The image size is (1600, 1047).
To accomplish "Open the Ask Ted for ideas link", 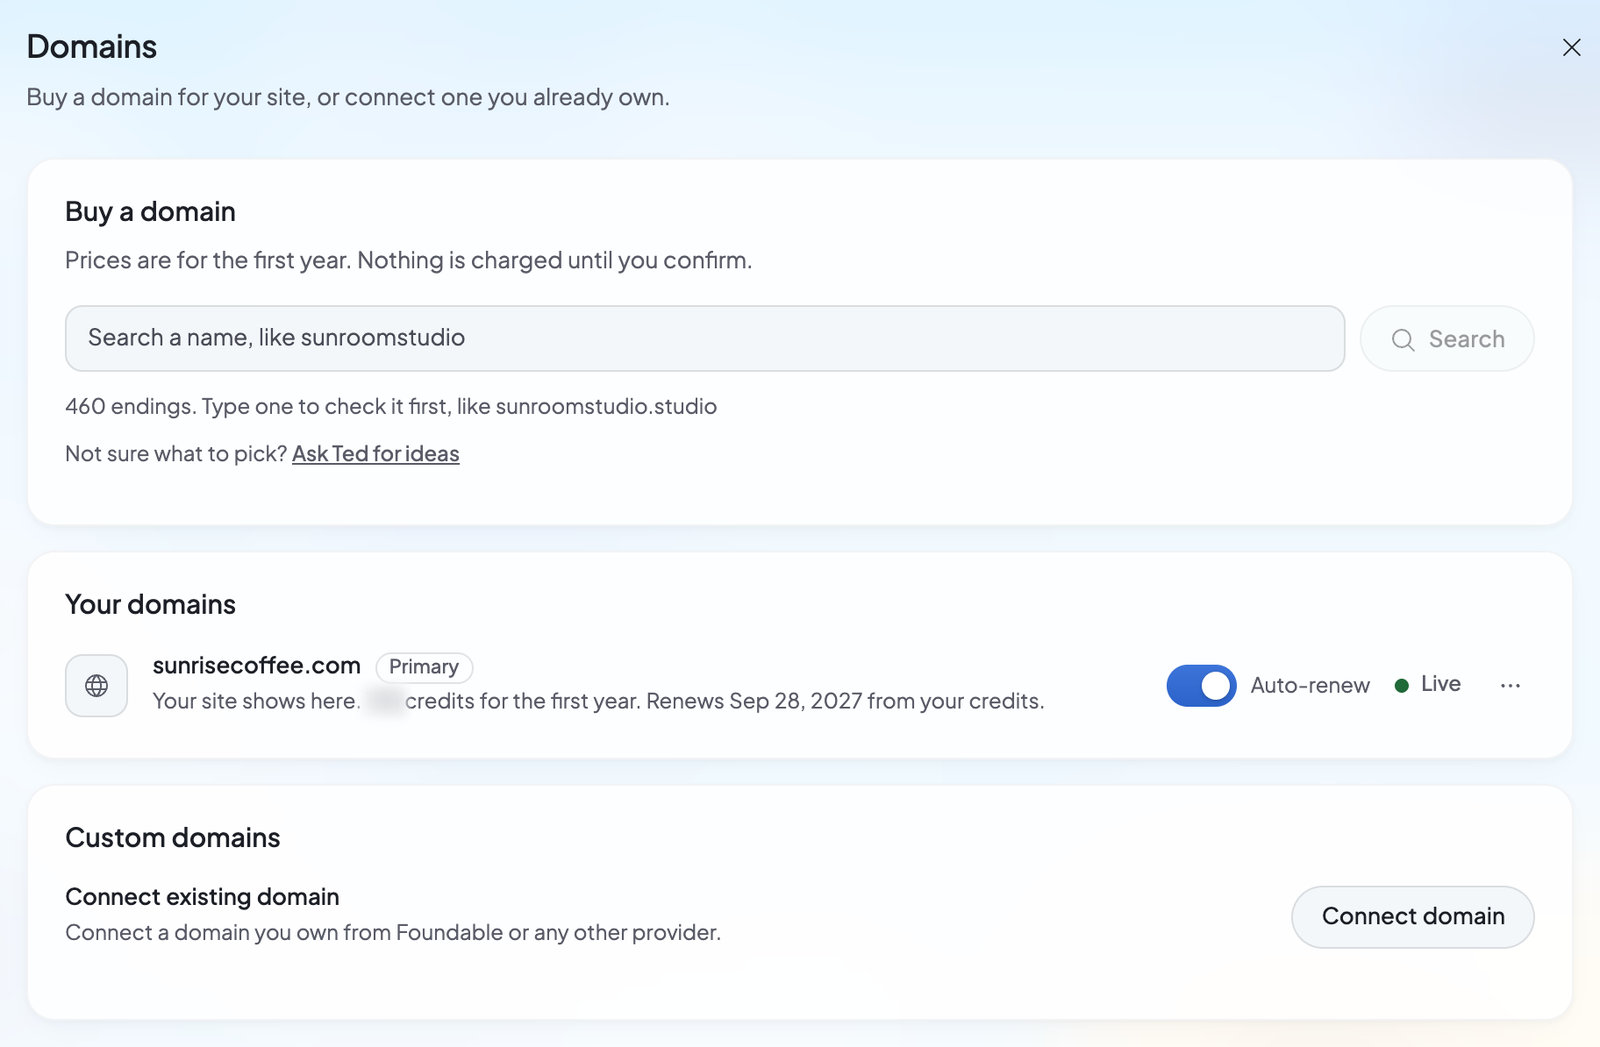I will [376, 454].
